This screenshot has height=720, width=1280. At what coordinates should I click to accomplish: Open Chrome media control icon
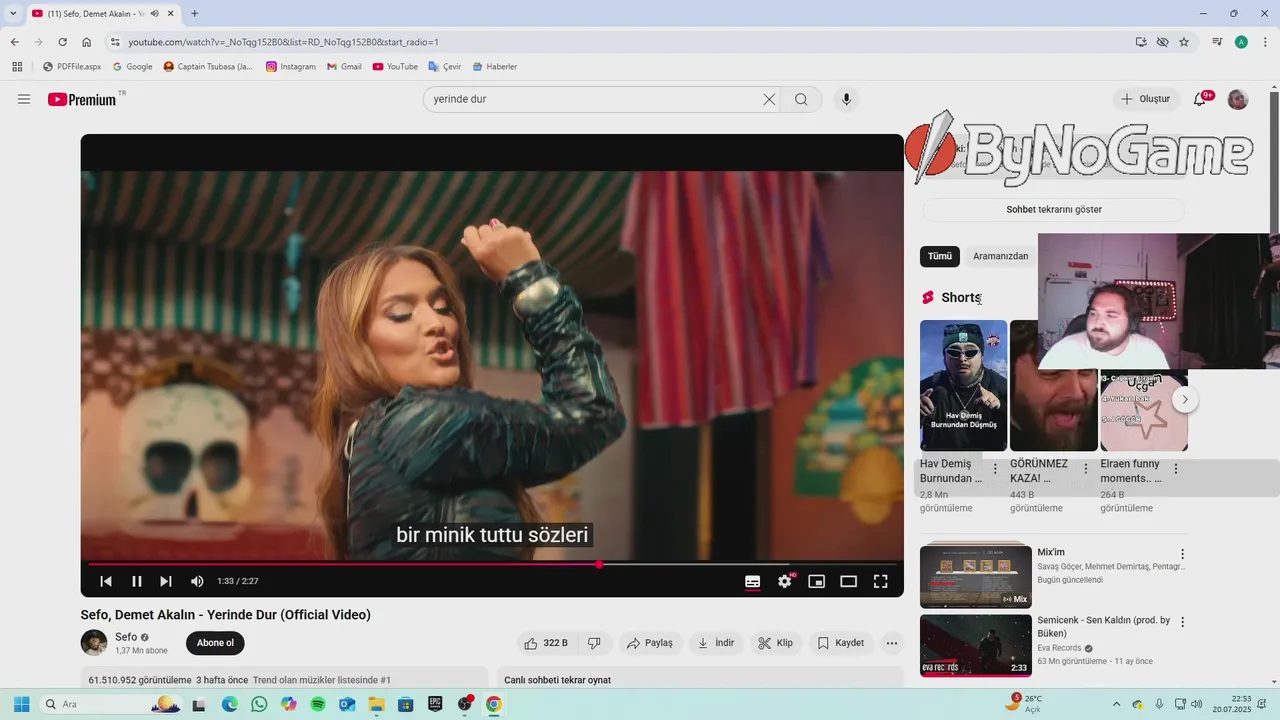click(1217, 42)
